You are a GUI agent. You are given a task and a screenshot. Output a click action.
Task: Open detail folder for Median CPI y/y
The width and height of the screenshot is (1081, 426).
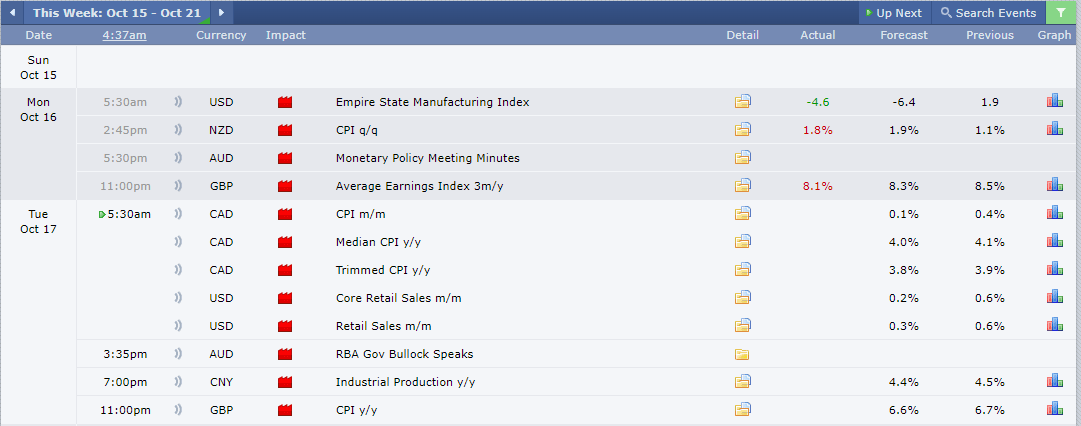(742, 242)
